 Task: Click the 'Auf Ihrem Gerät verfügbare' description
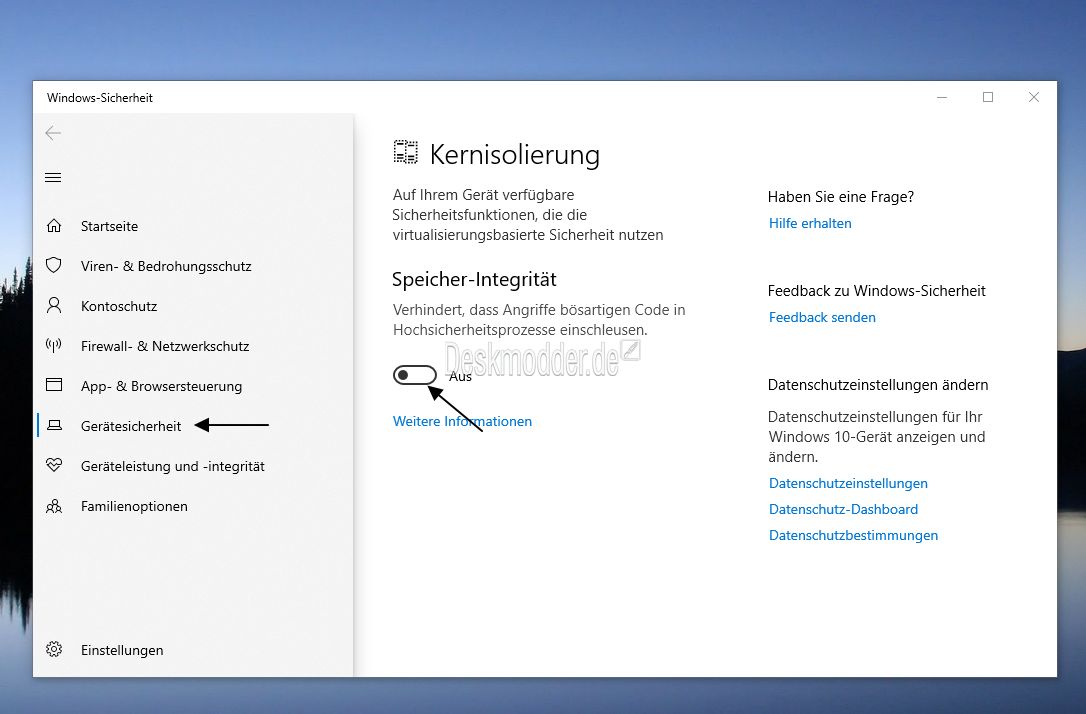(528, 215)
